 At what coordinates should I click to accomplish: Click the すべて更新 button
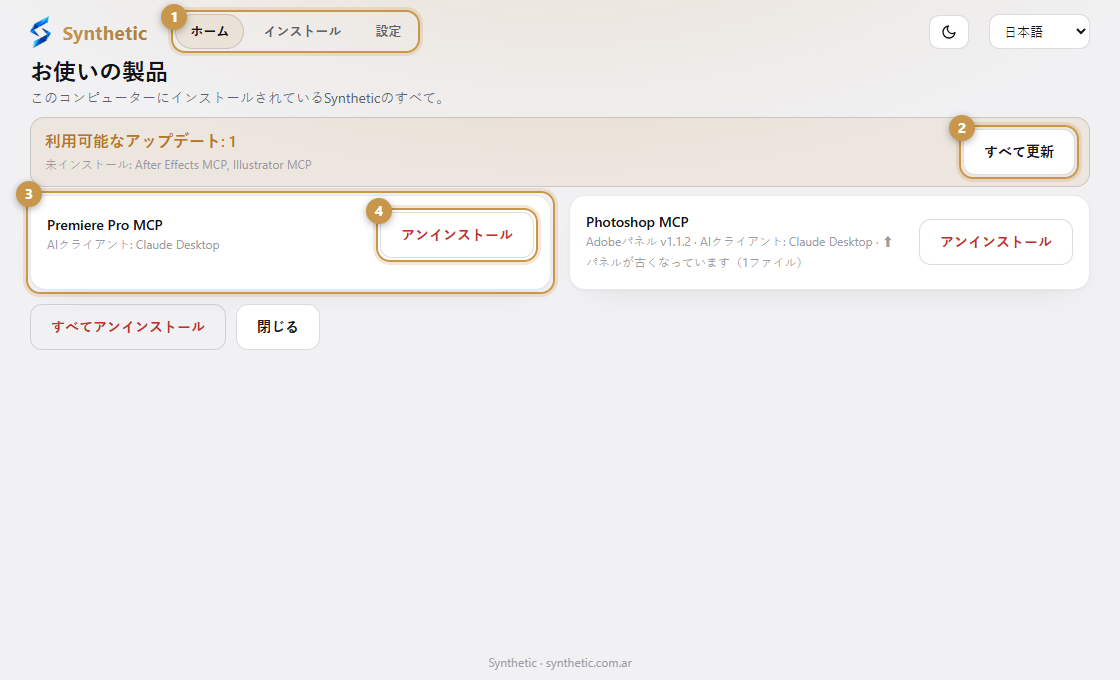tap(1019, 151)
